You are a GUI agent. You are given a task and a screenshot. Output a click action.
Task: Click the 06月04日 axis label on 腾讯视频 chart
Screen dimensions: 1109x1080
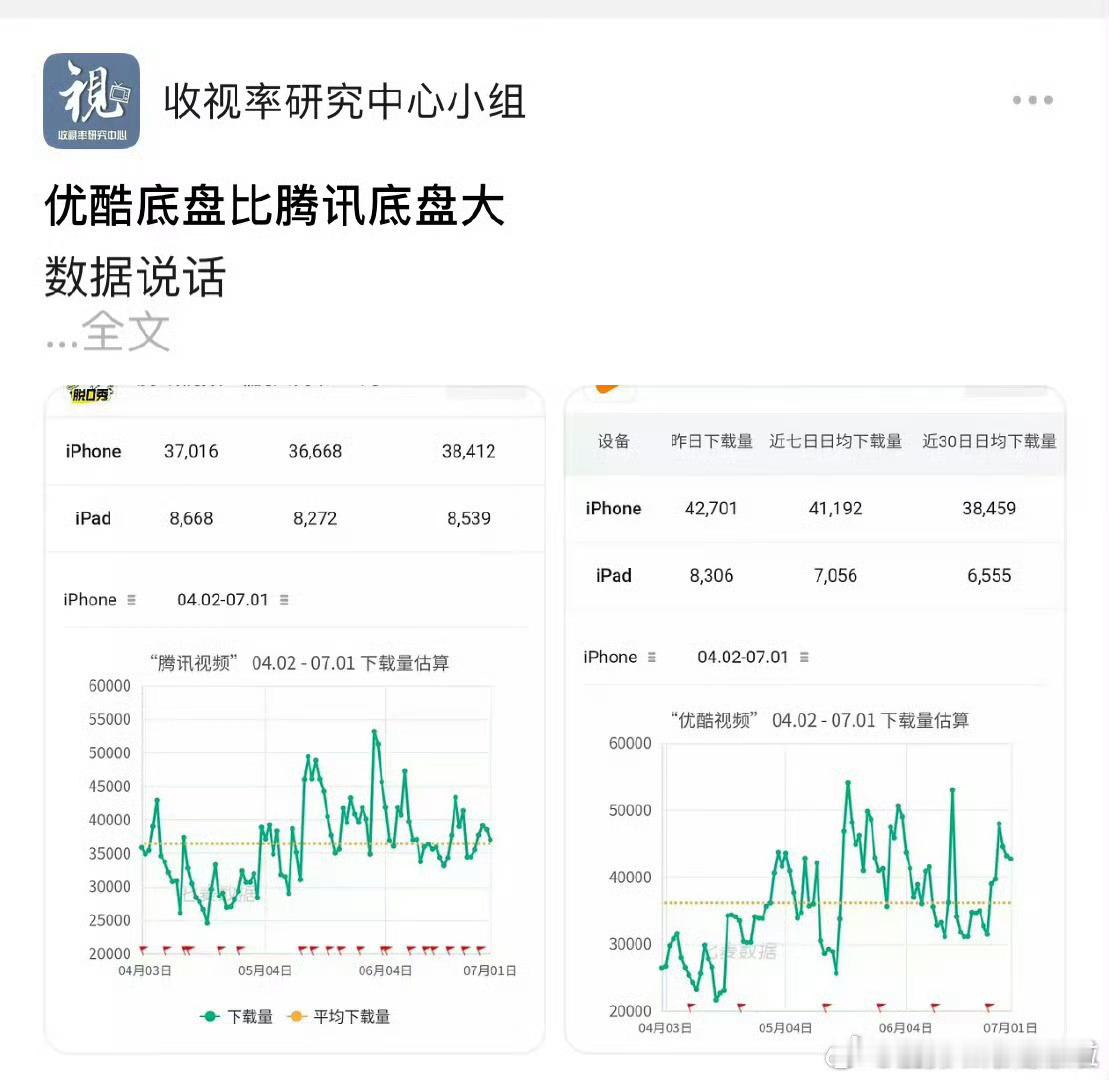(385, 970)
